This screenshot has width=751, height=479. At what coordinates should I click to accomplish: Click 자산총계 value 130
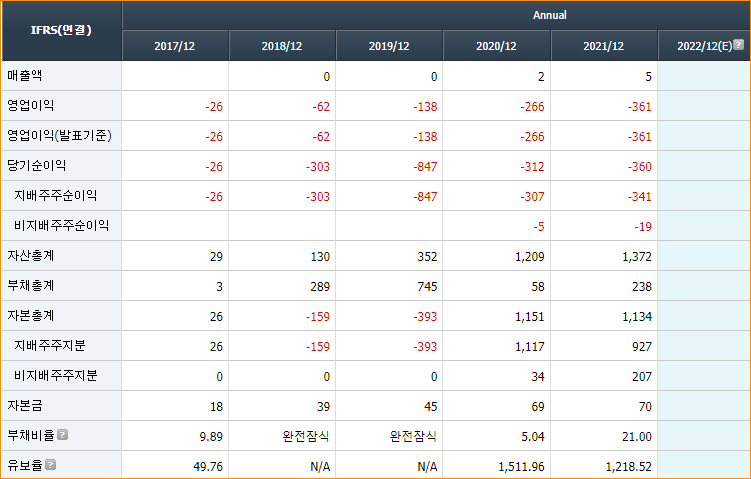tap(320, 257)
